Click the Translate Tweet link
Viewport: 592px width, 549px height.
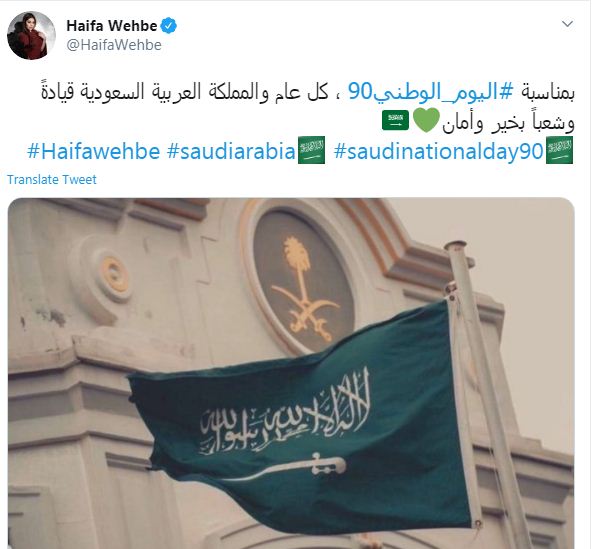[52, 179]
